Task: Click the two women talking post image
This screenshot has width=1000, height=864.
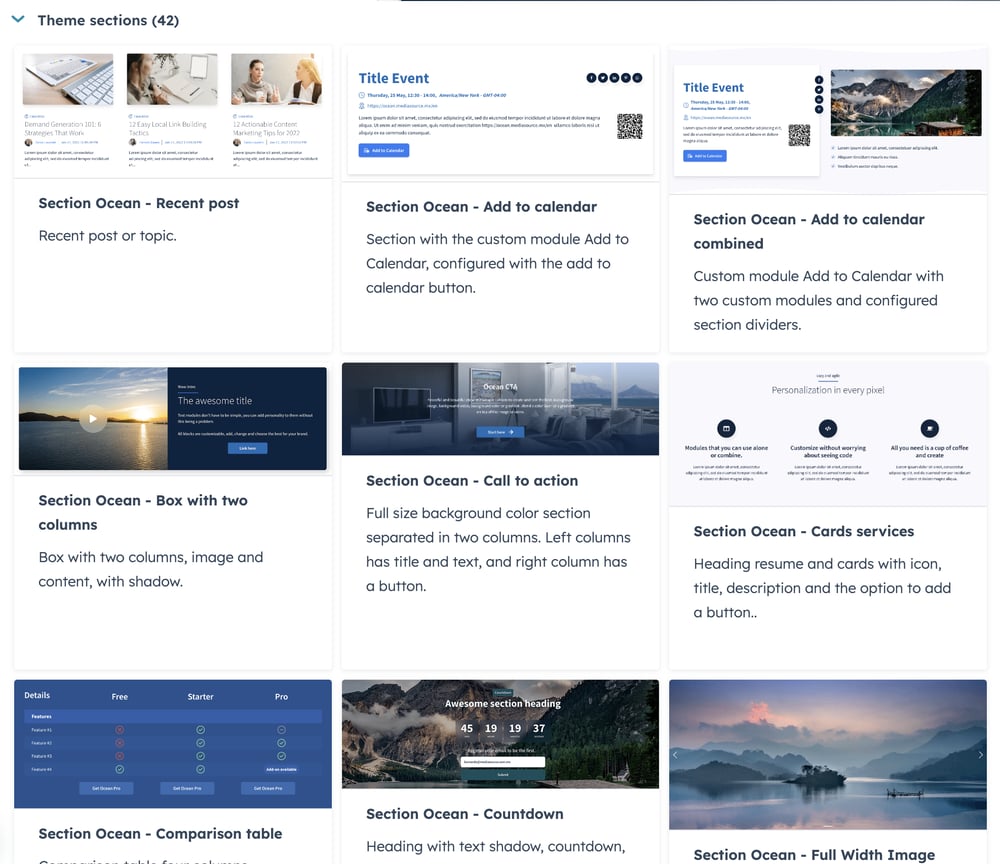Action: coord(276,79)
